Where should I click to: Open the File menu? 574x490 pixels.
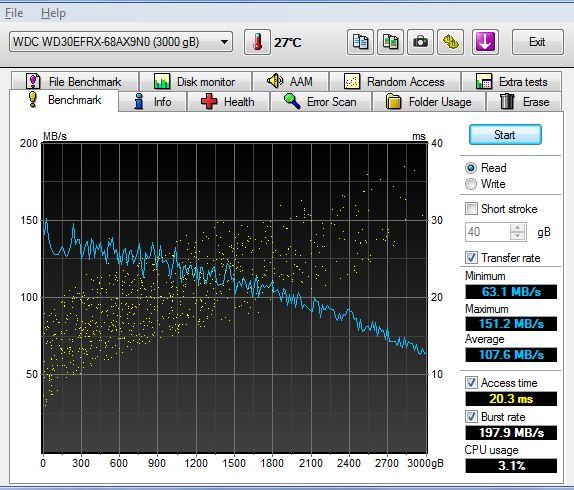click(x=14, y=13)
